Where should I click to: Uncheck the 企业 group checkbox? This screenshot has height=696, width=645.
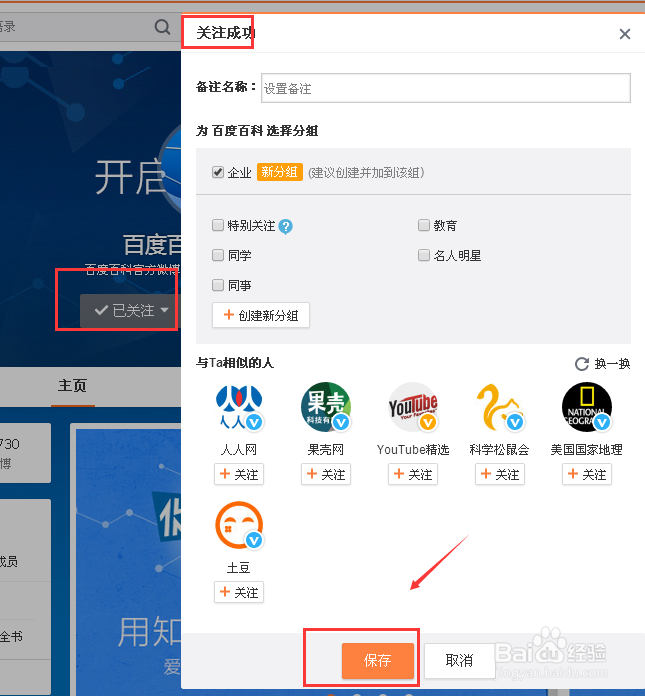218,172
